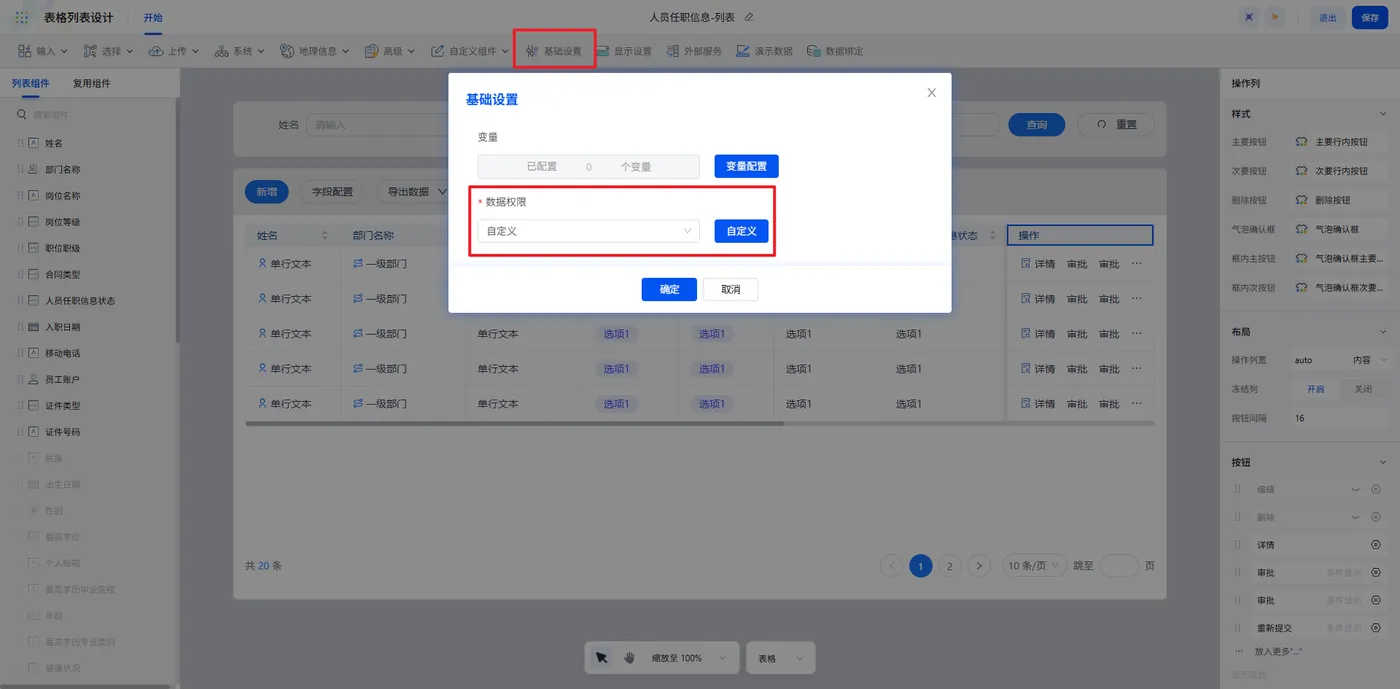Close the 基础设置 dialog with the X

coord(931,93)
